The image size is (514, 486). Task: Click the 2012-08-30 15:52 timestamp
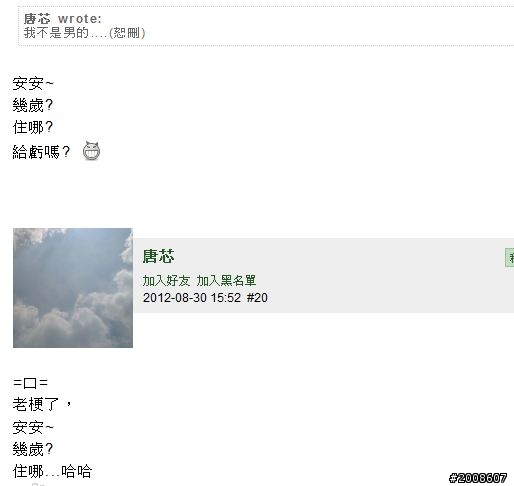coord(192,298)
